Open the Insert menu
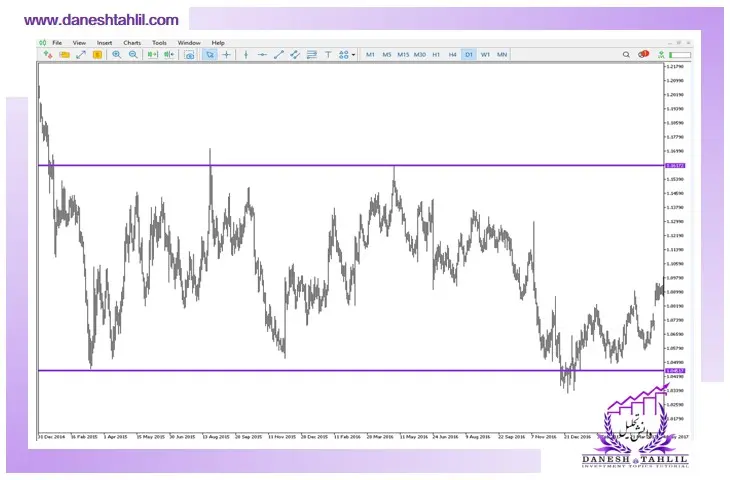The width and height of the screenshot is (730, 480). tap(104, 43)
